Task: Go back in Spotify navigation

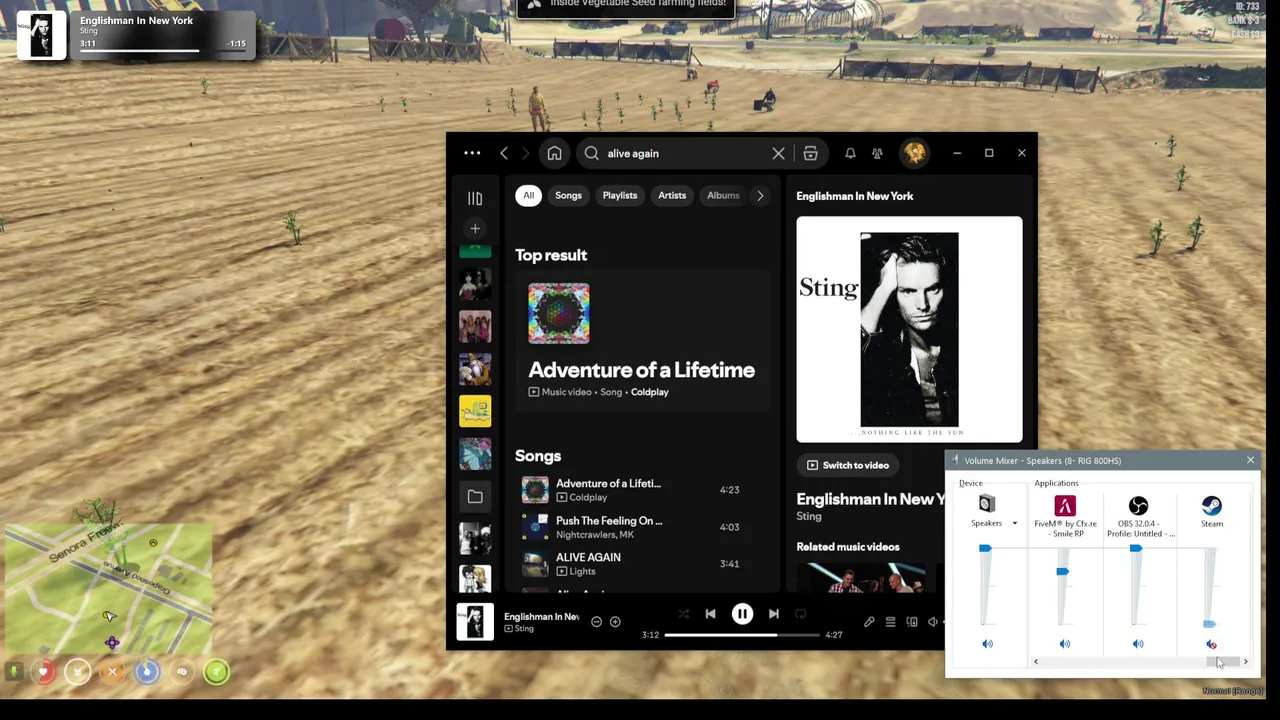Action: pos(504,153)
